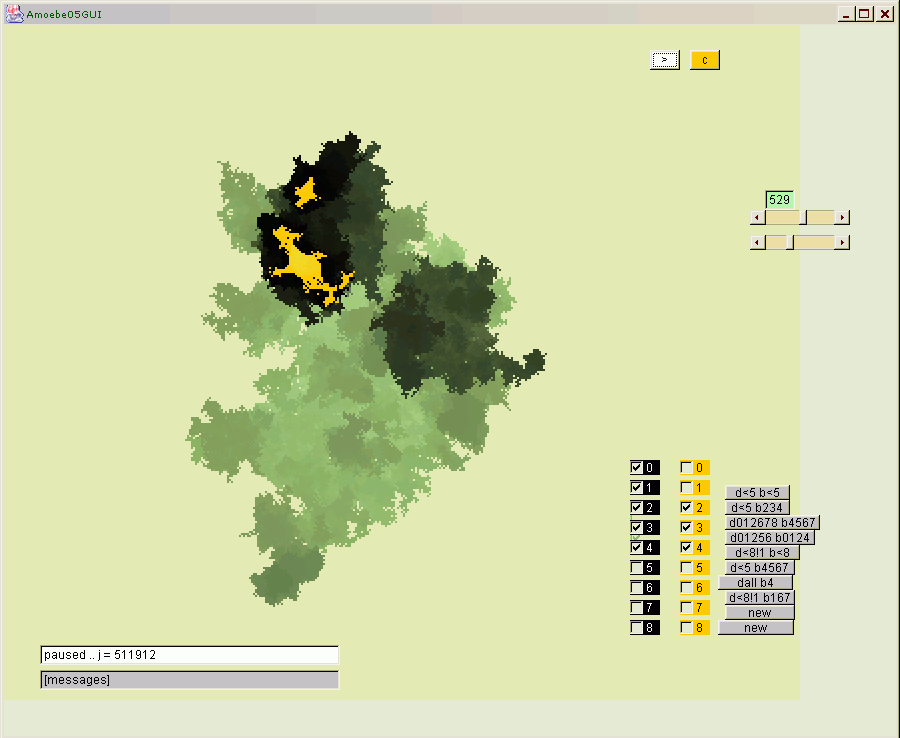Check yellow checkbox 5
The height and width of the screenshot is (738, 900).
click(x=686, y=568)
